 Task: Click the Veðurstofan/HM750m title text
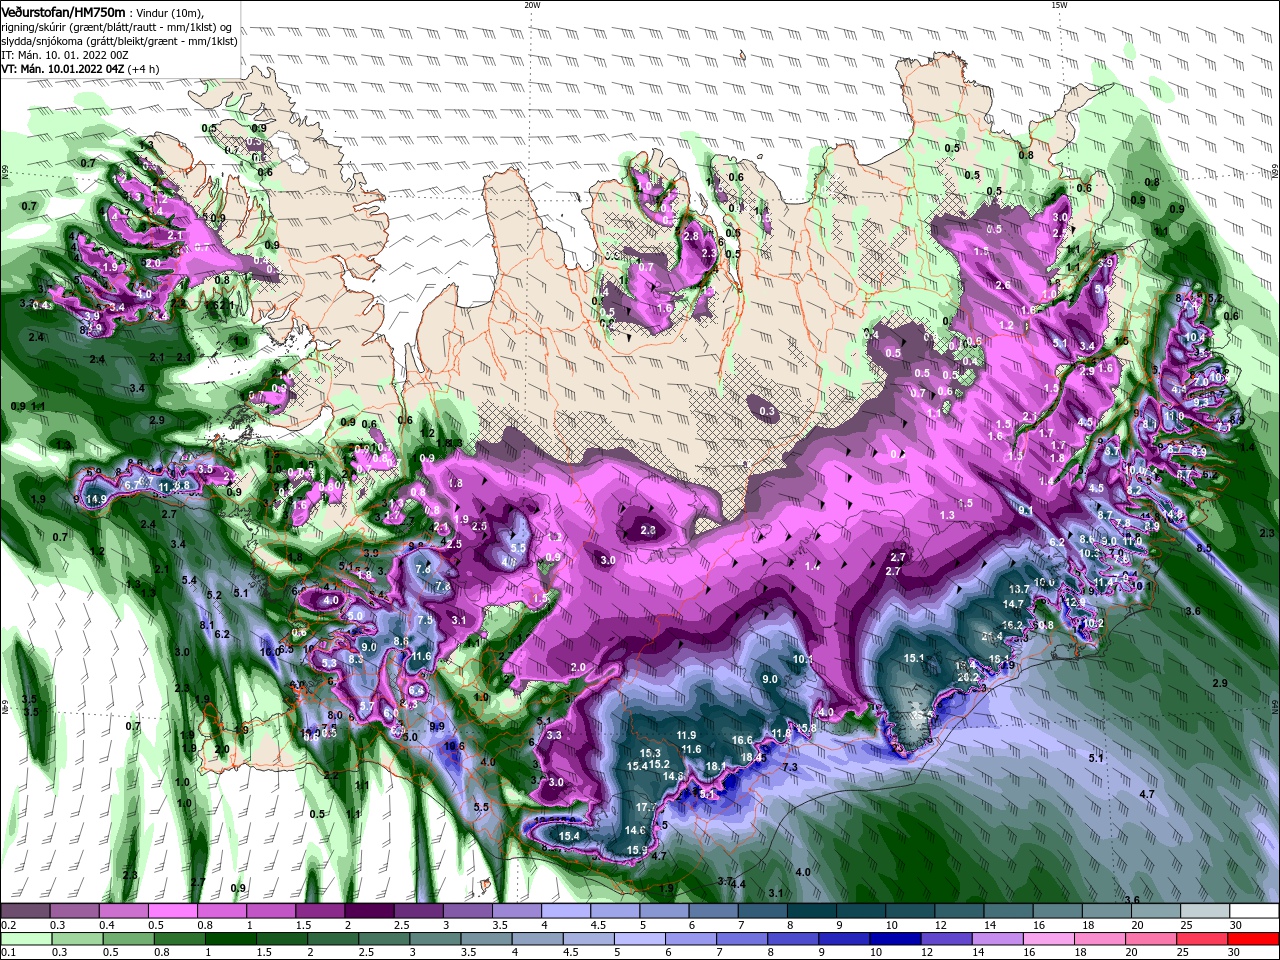click(63, 11)
